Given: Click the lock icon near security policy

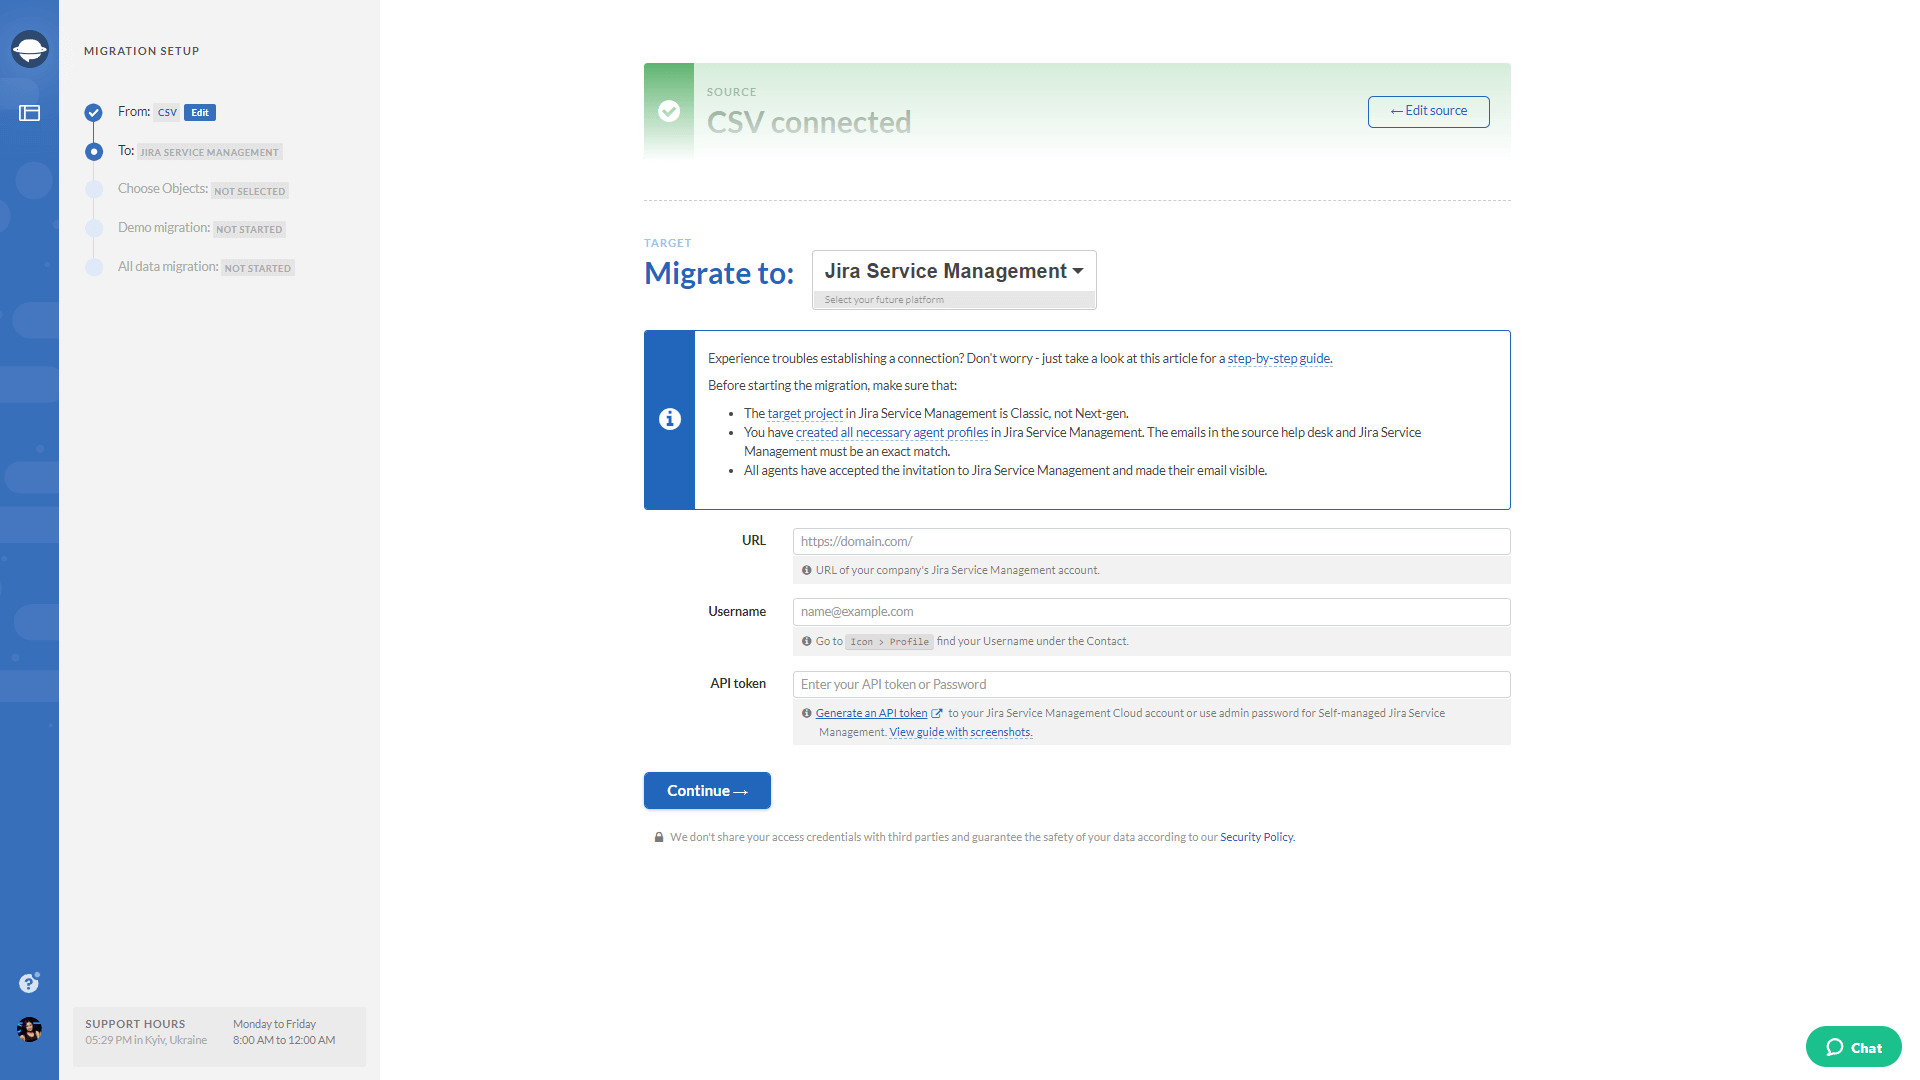Looking at the screenshot, I should pyautogui.click(x=658, y=836).
